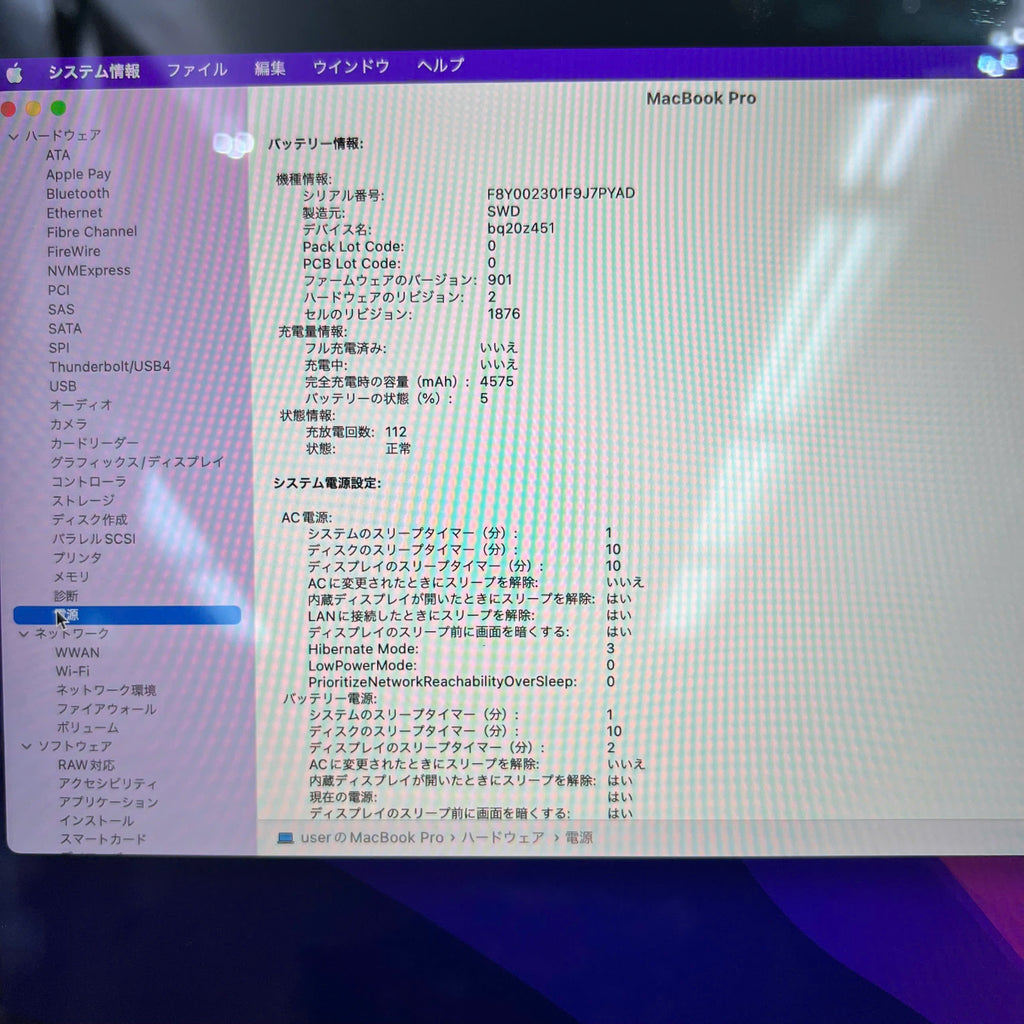
Task: Click serial number F8Y002301F9J7PYAD
Action: point(561,194)
